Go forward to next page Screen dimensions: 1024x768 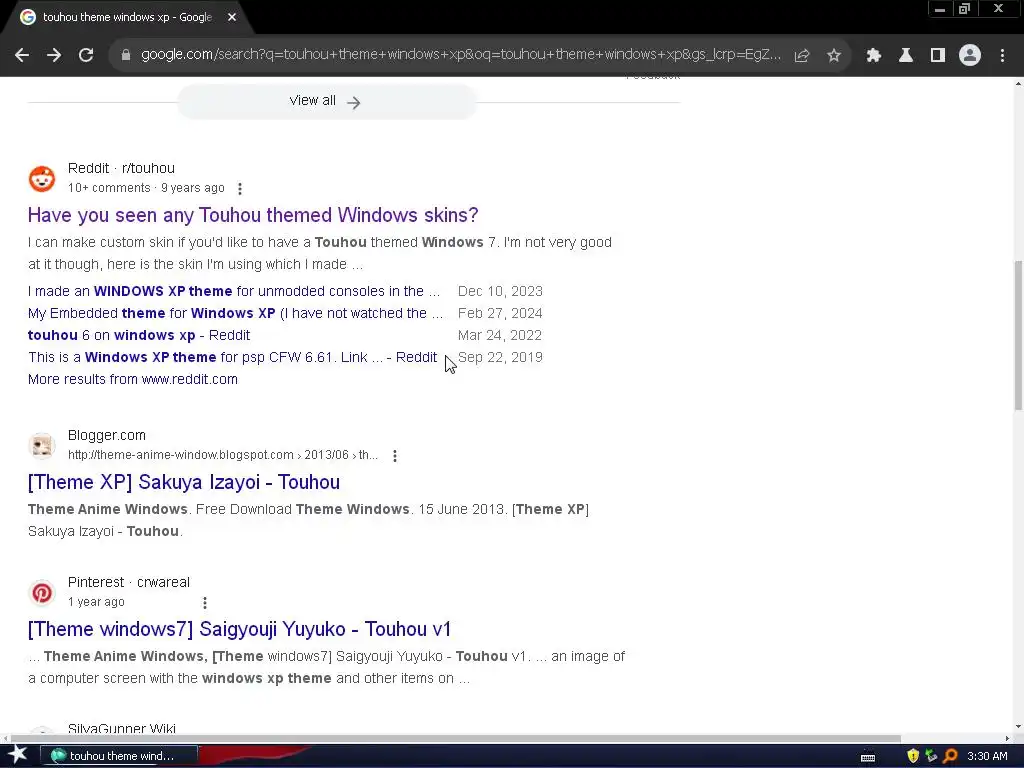[x=54, y=56]
